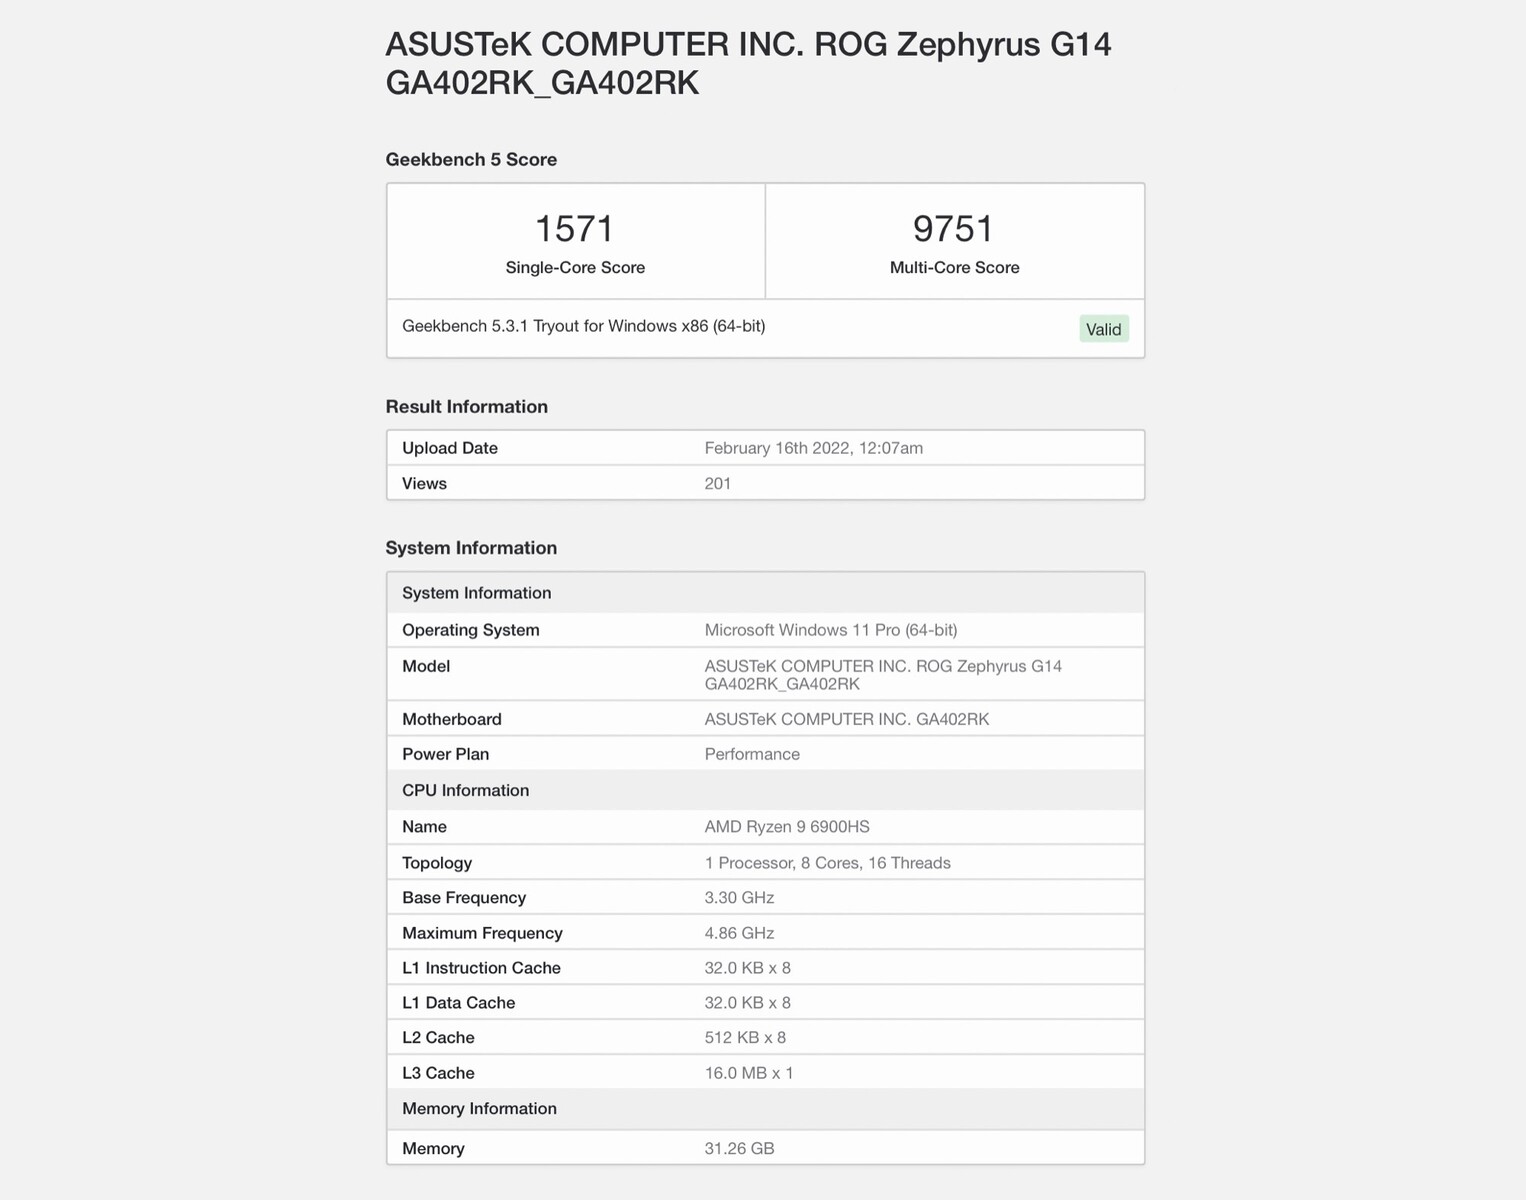Click the CPU Information section header

pos(465,790)
